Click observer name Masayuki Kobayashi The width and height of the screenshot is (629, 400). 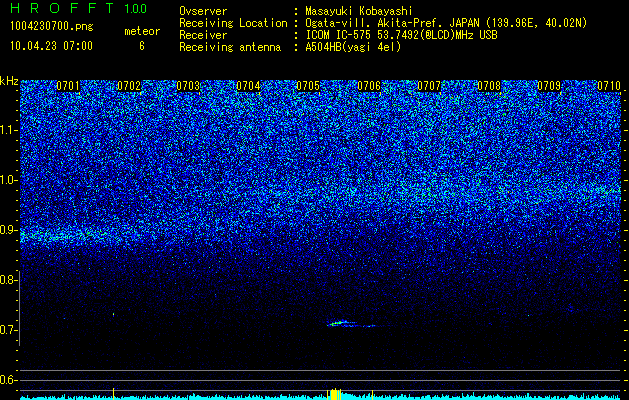(359, 11)
